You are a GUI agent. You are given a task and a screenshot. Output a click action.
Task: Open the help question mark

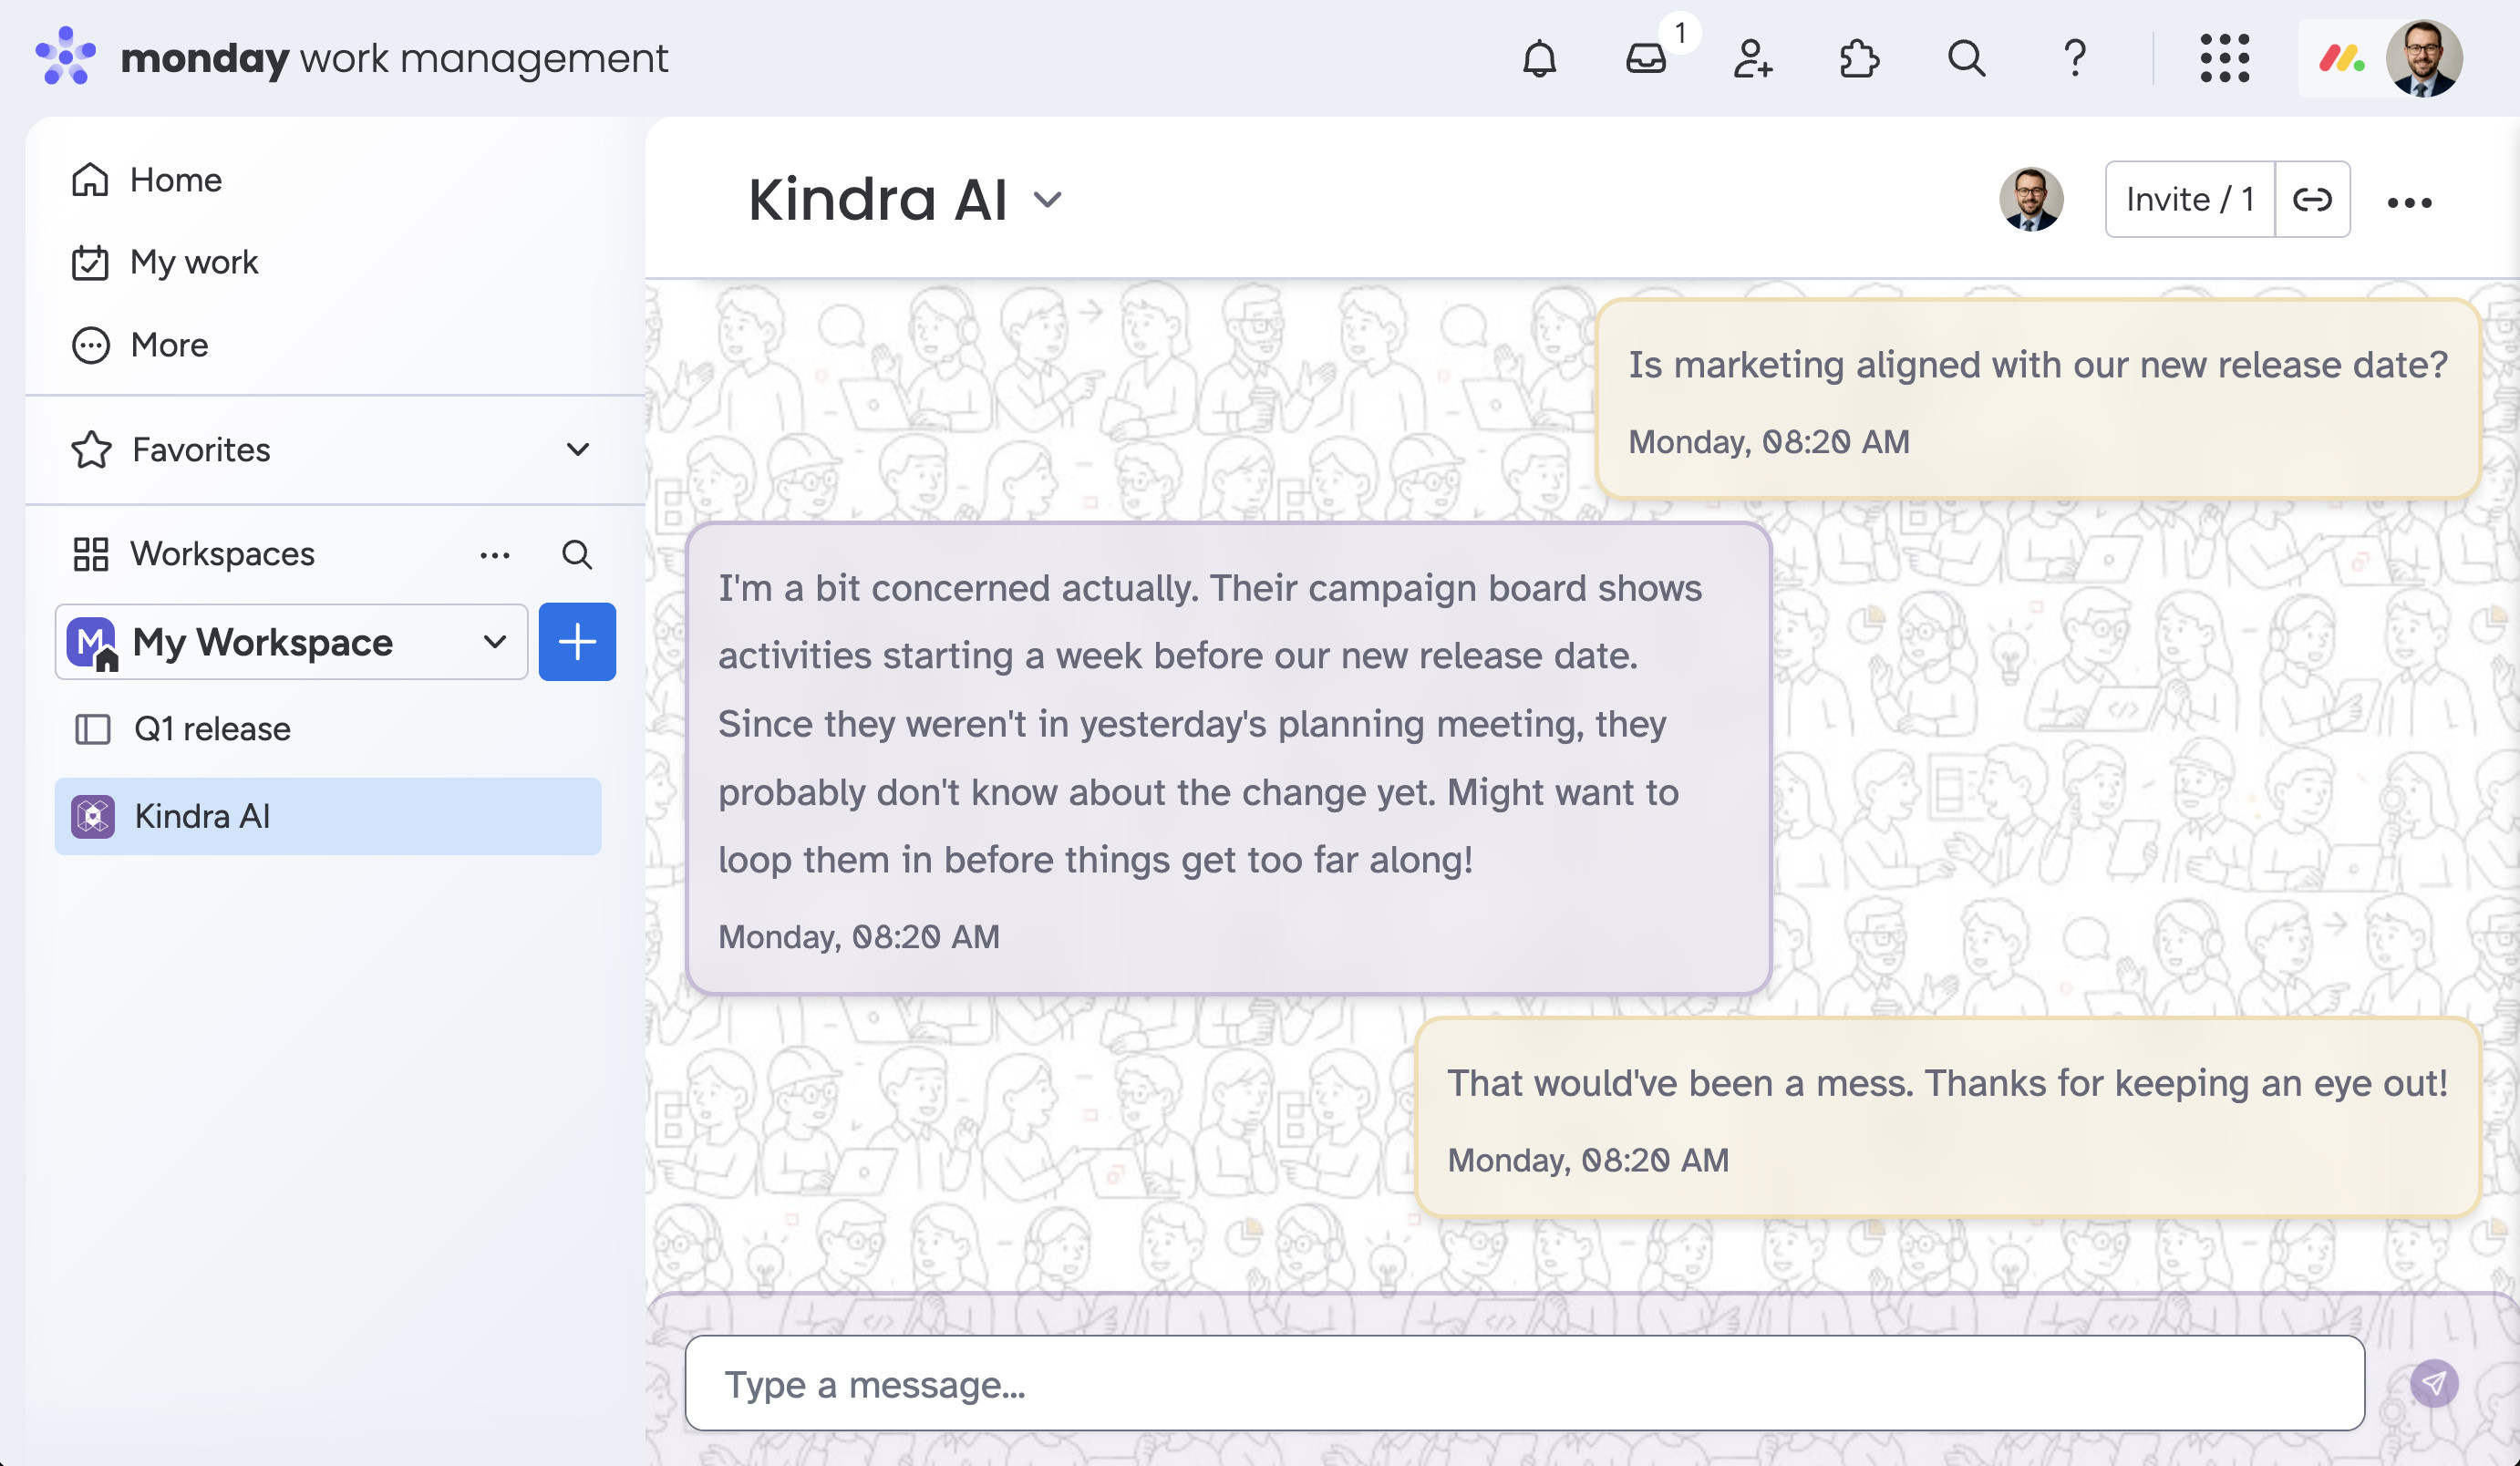[2075, 58]
